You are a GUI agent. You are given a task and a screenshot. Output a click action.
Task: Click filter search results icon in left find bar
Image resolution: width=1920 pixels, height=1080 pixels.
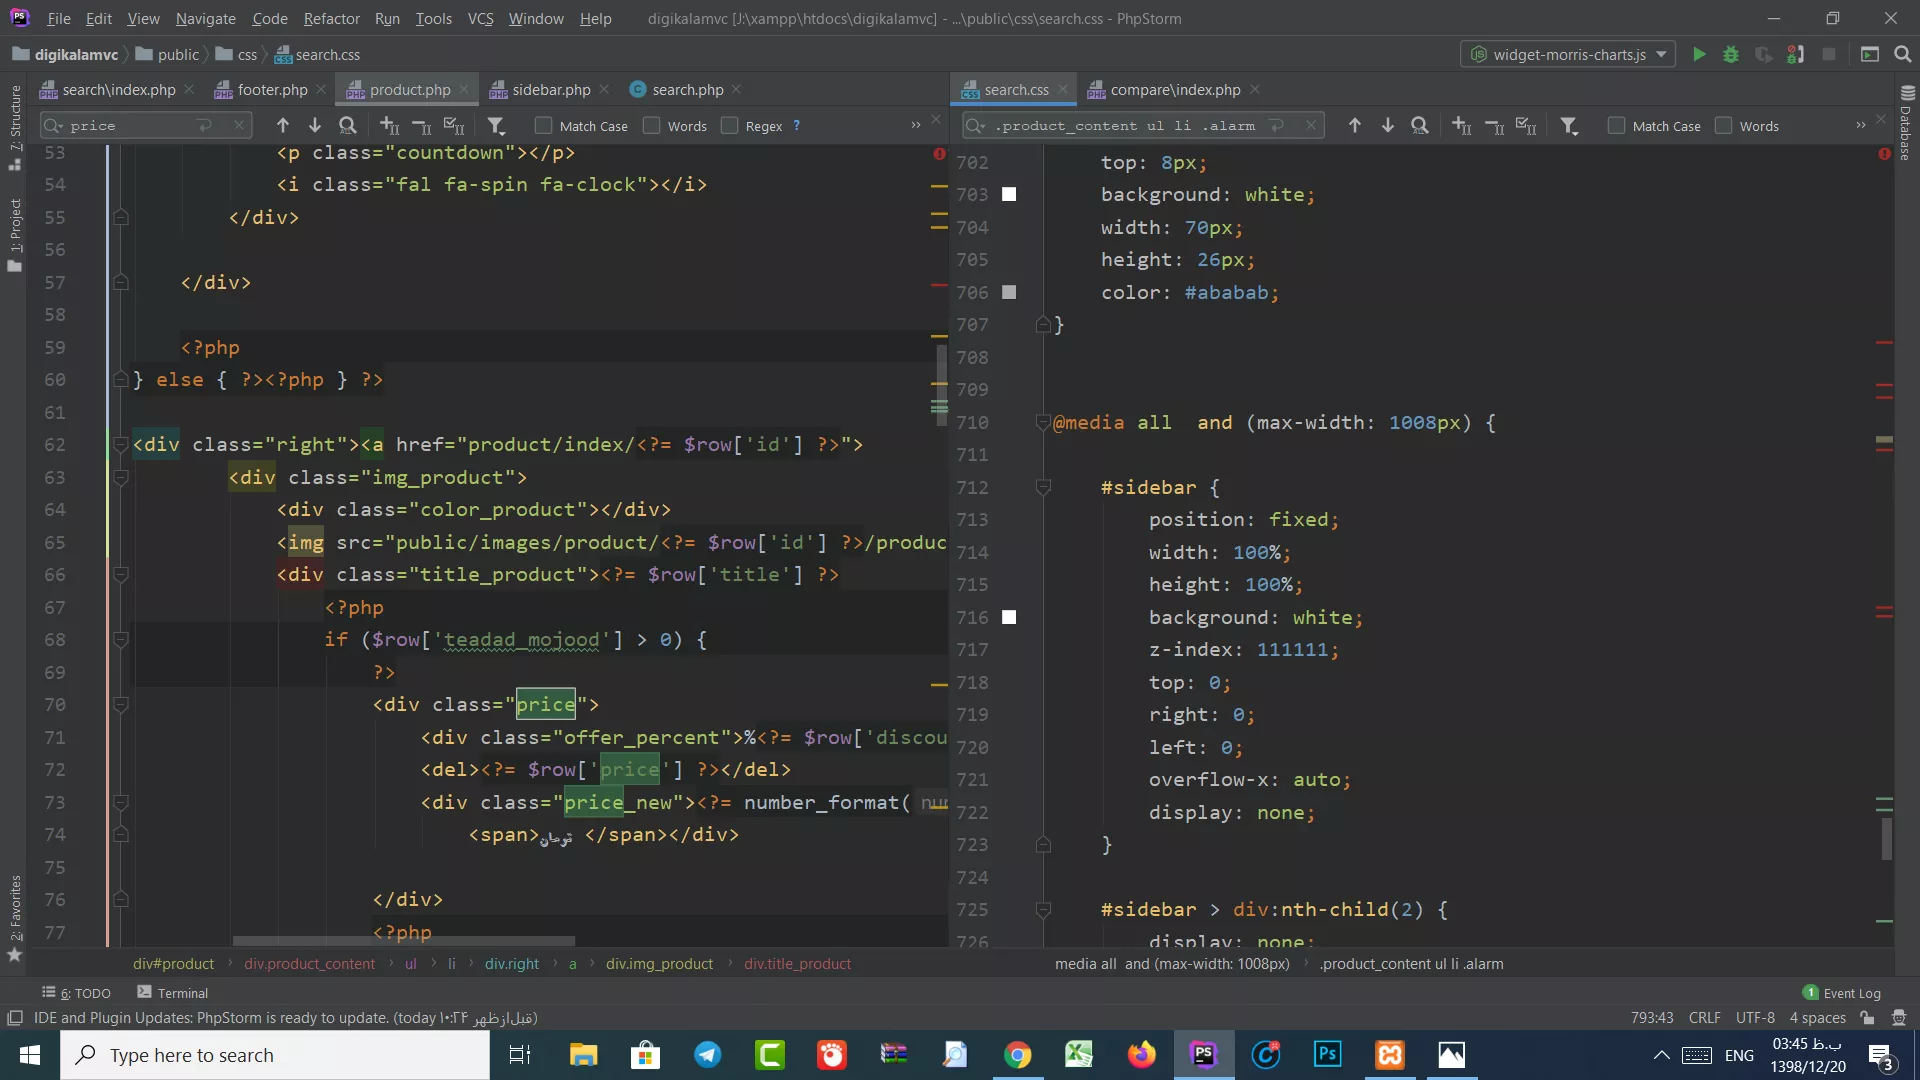tap(496, 125)
